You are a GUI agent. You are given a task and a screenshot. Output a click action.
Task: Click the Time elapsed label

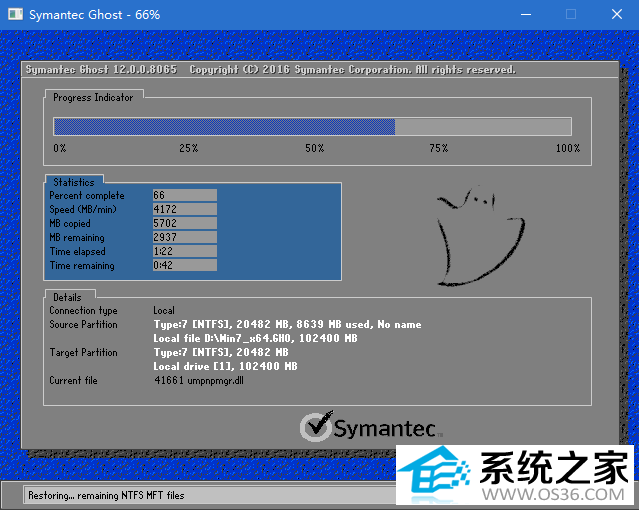tap(77, 252)
